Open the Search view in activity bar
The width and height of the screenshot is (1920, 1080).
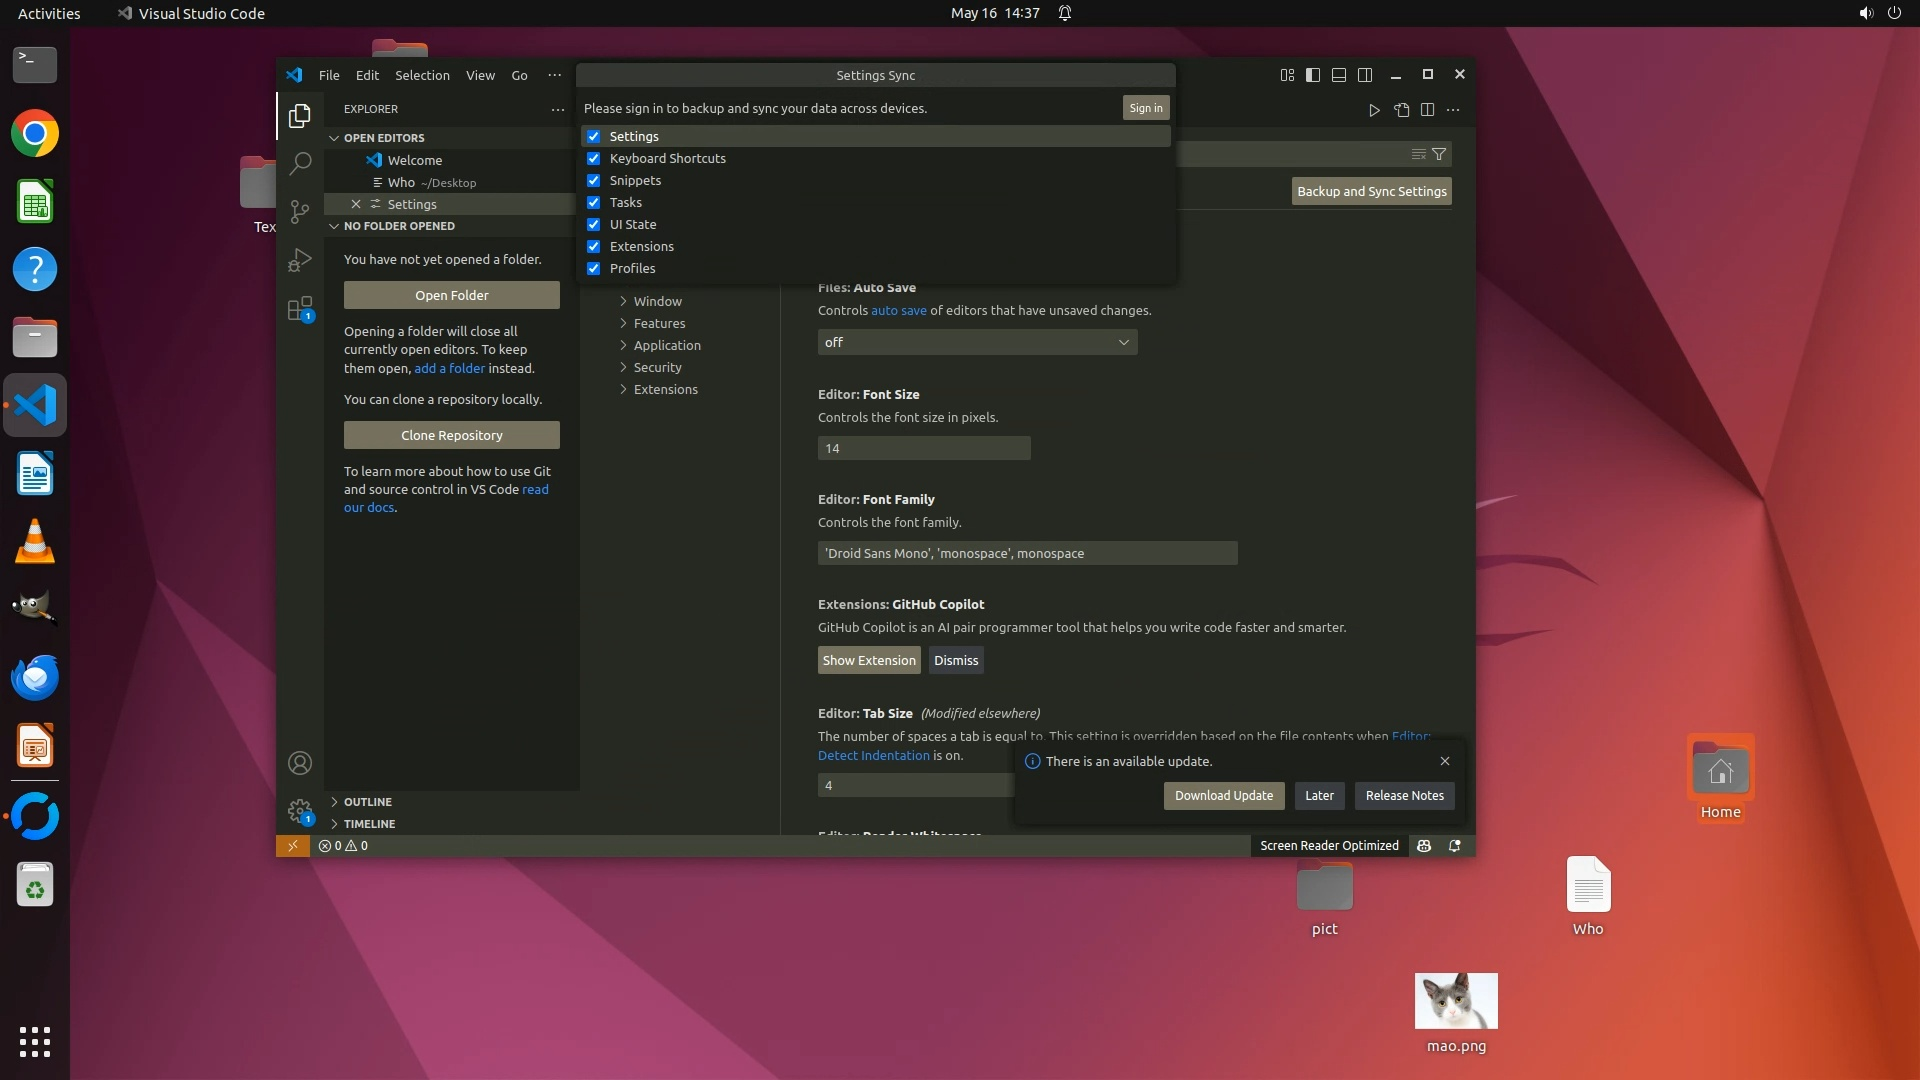[x=300, y=163]
